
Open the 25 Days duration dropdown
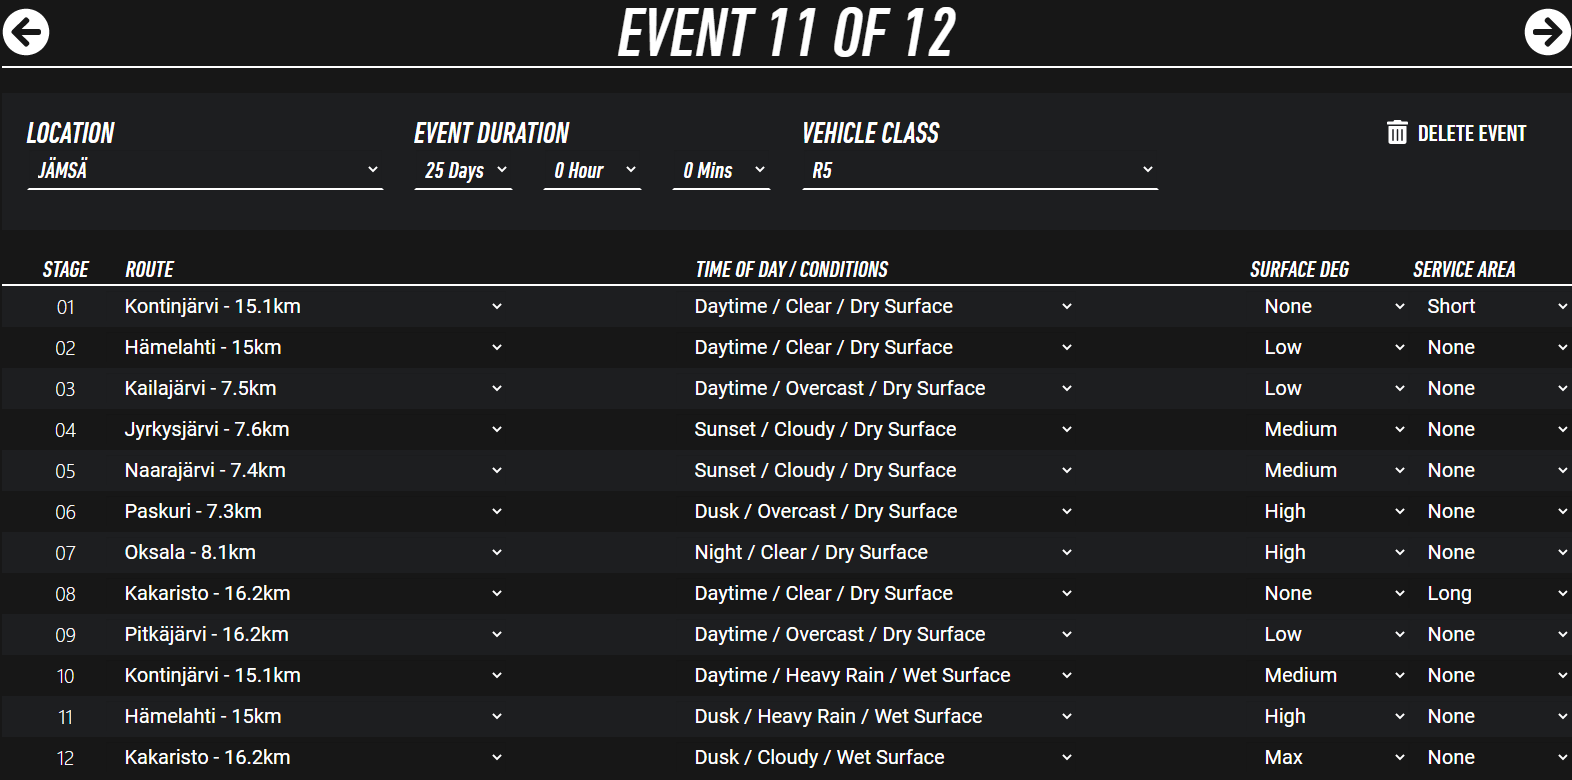[464, 171]
